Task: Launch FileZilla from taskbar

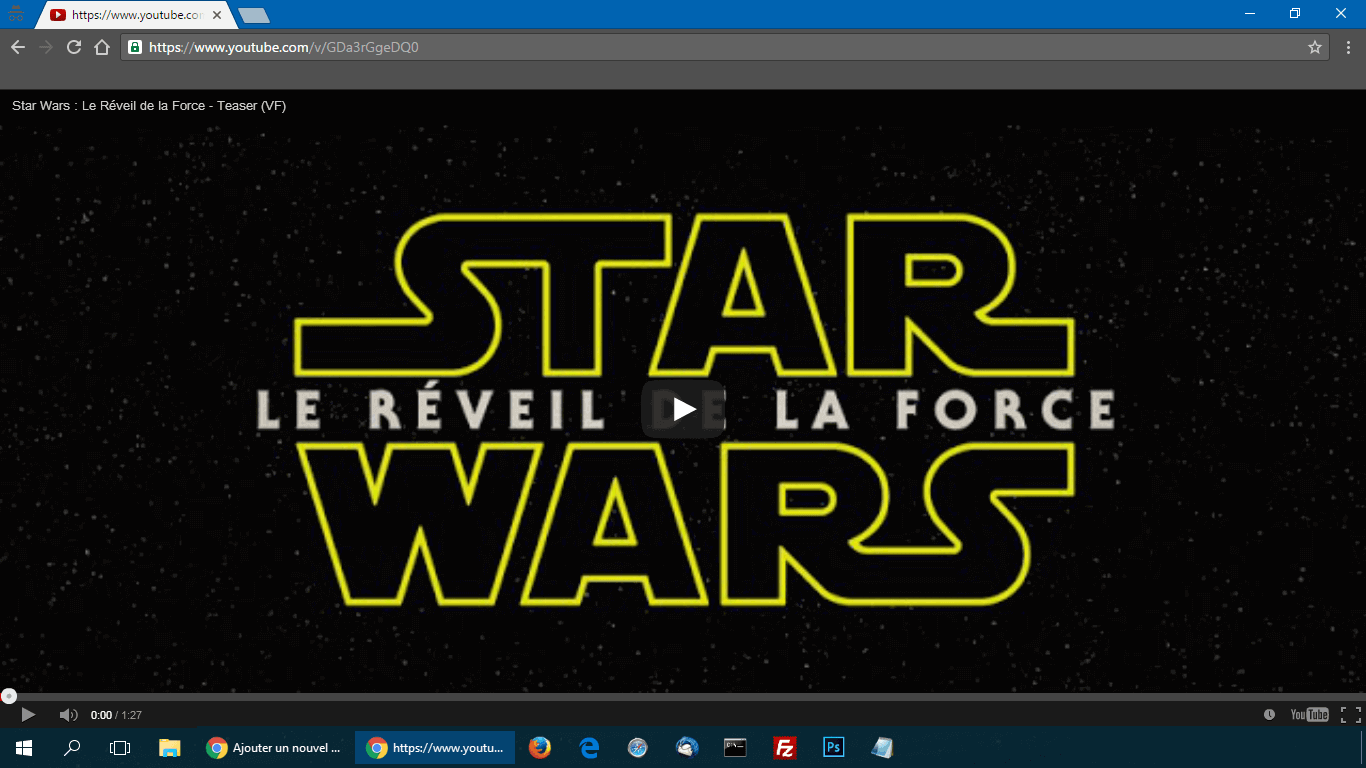Action: [784, 747]
